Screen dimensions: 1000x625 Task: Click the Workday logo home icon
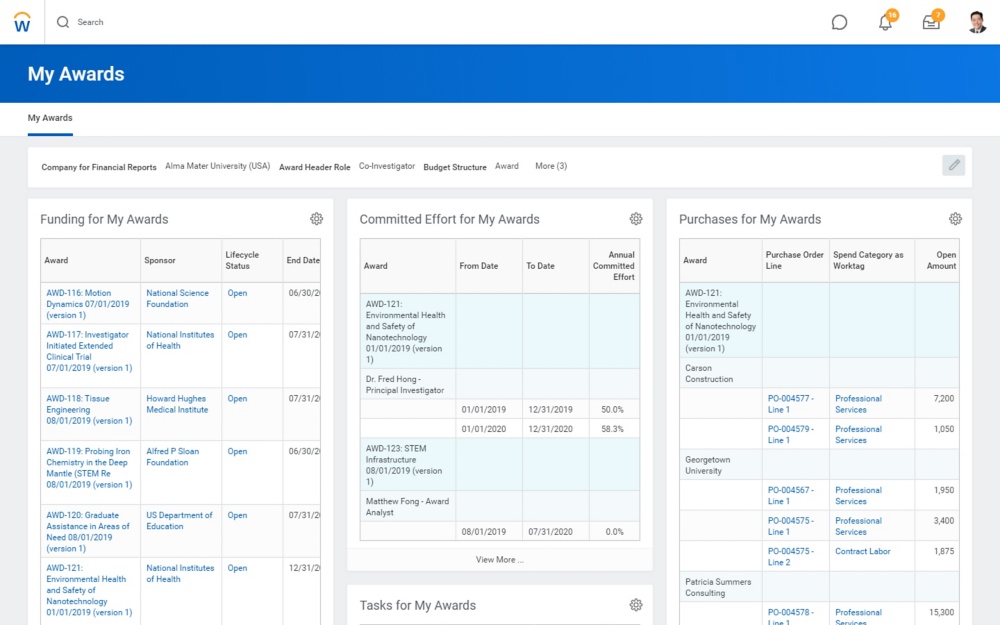(22, 22)
